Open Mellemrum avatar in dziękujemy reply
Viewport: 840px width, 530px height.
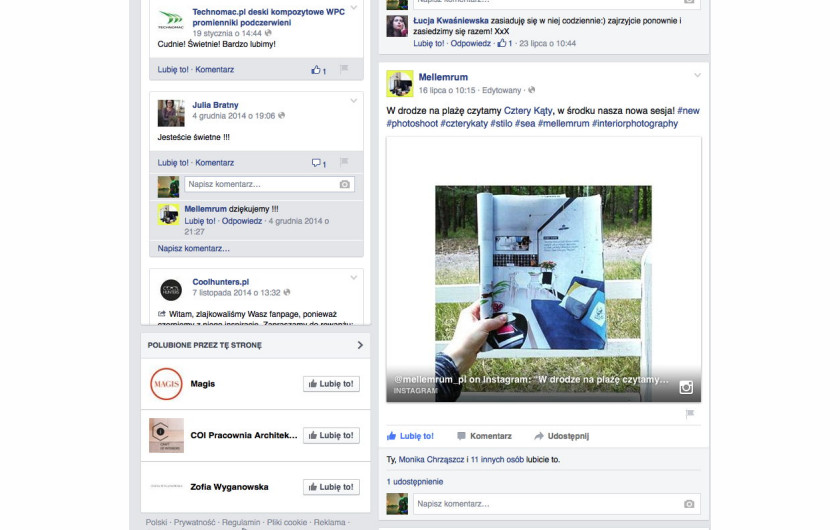click(168, 214)
